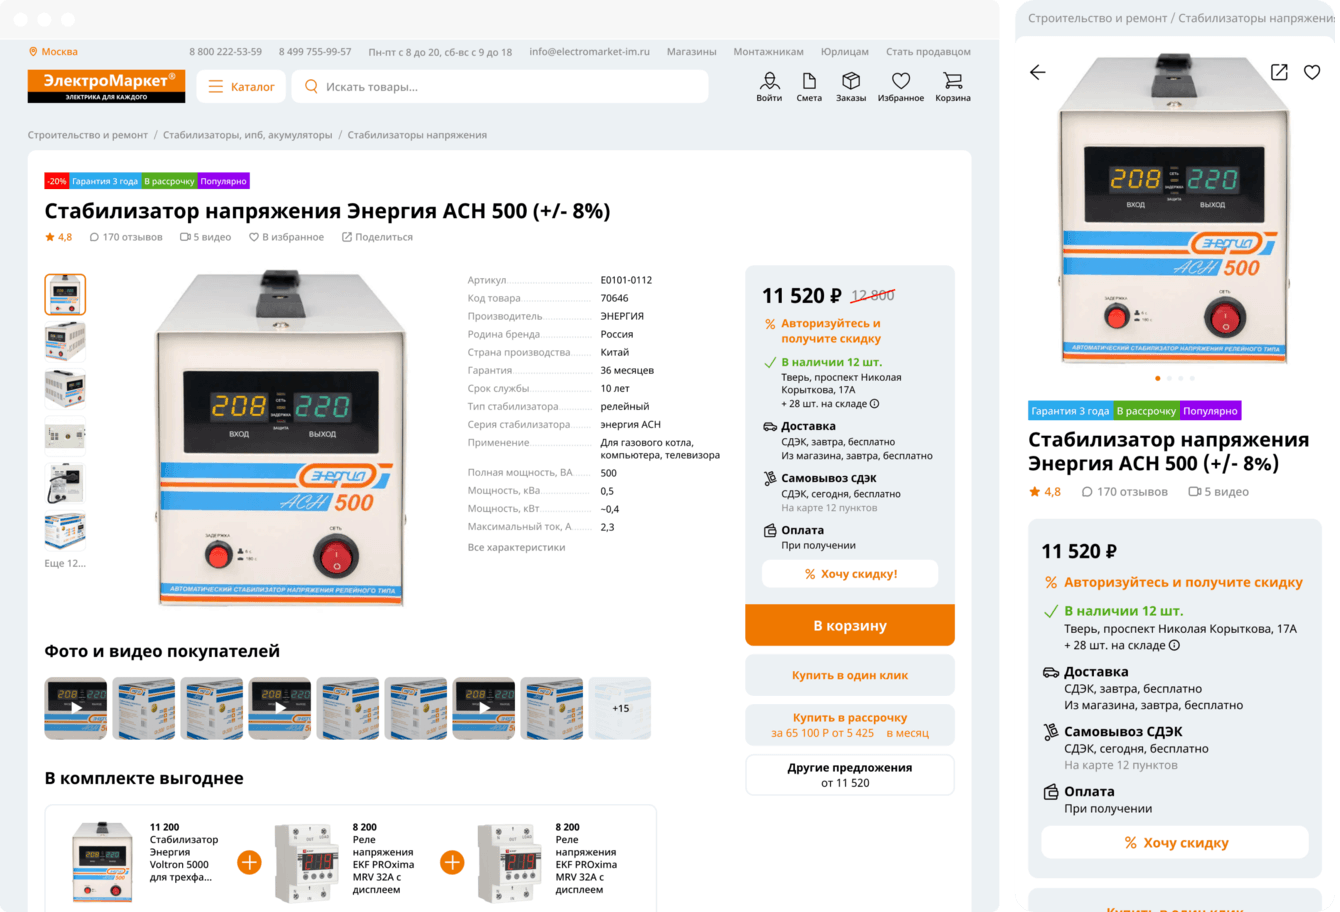Click 170 отзывов in mobile panel
The height and width of the screenshot is (912, 1340).
click(x=1124, y=492)
